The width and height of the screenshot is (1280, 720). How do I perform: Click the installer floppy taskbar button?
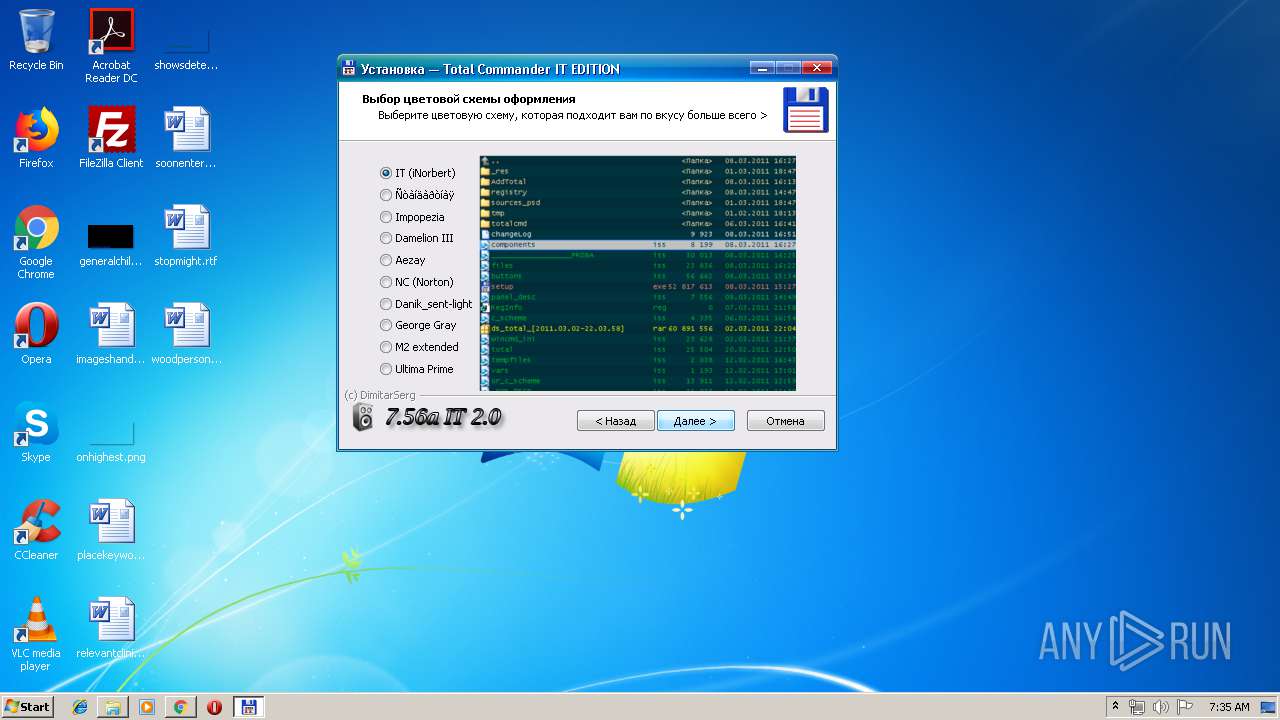point(248,707)
